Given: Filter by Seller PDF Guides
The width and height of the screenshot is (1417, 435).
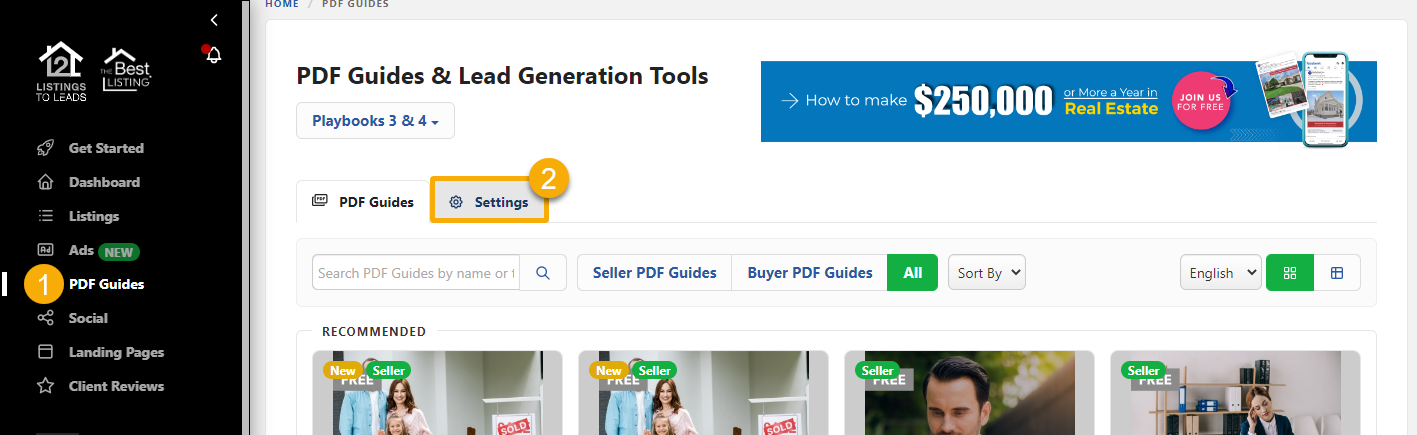Looking at the screenshot, I should 654,273.
